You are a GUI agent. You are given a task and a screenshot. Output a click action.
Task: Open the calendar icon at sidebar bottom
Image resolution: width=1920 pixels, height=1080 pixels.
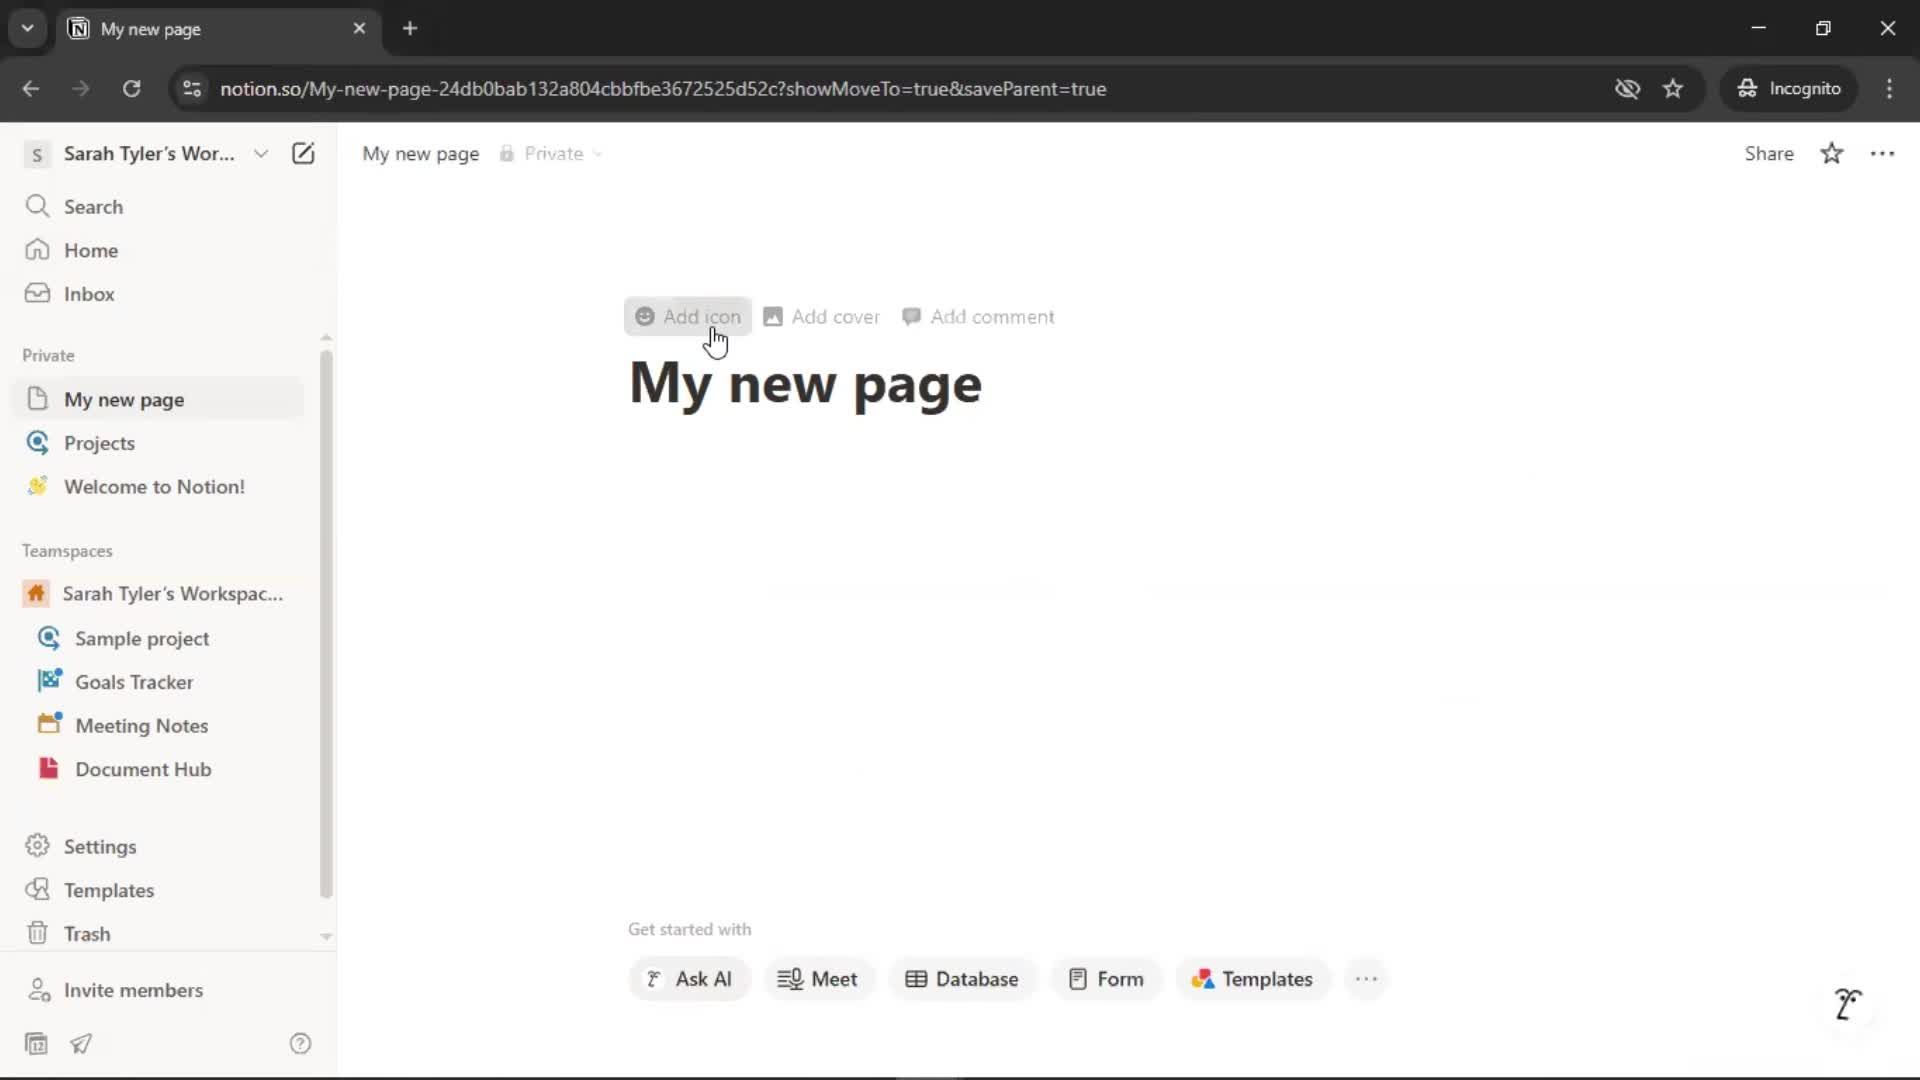(x=36, y=1044)
